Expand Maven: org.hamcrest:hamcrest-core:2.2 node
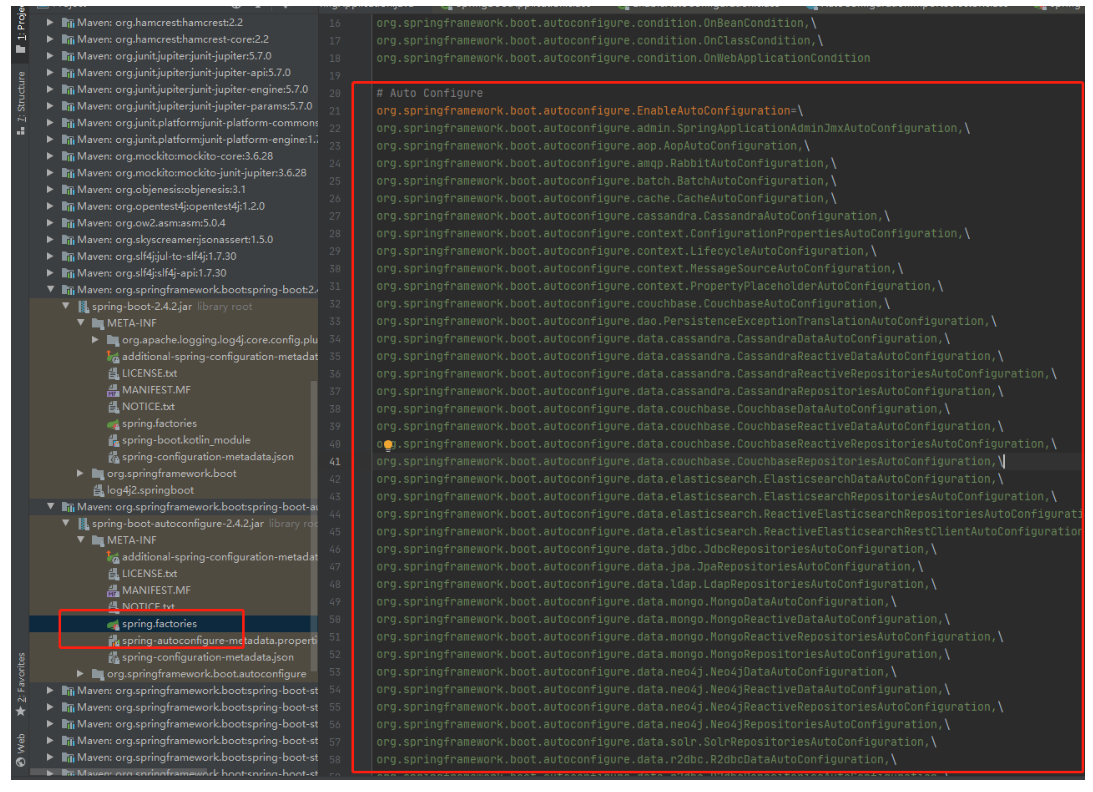Viewport: 1093px width, 792px height. (x=50, y=40)
